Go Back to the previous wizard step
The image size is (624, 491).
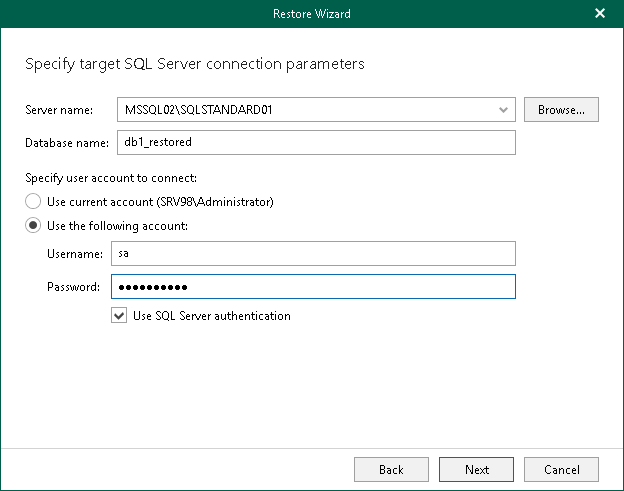tap(391, 469)
